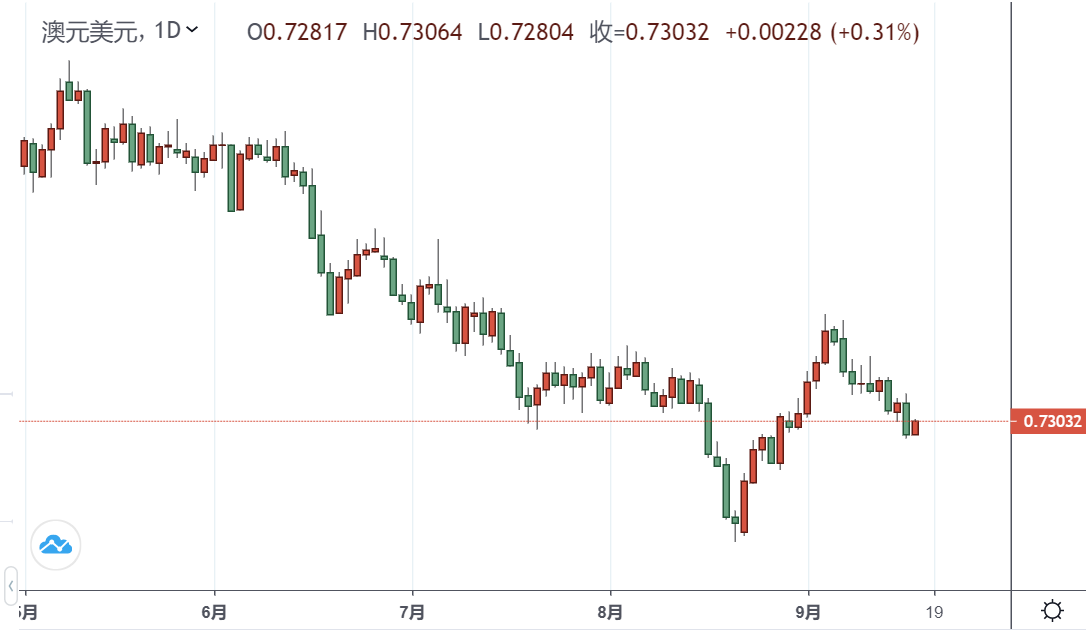This screenshot has width=1086, height=639.
Task: Click the lowest red candle in late August
Action: (743, 506)
